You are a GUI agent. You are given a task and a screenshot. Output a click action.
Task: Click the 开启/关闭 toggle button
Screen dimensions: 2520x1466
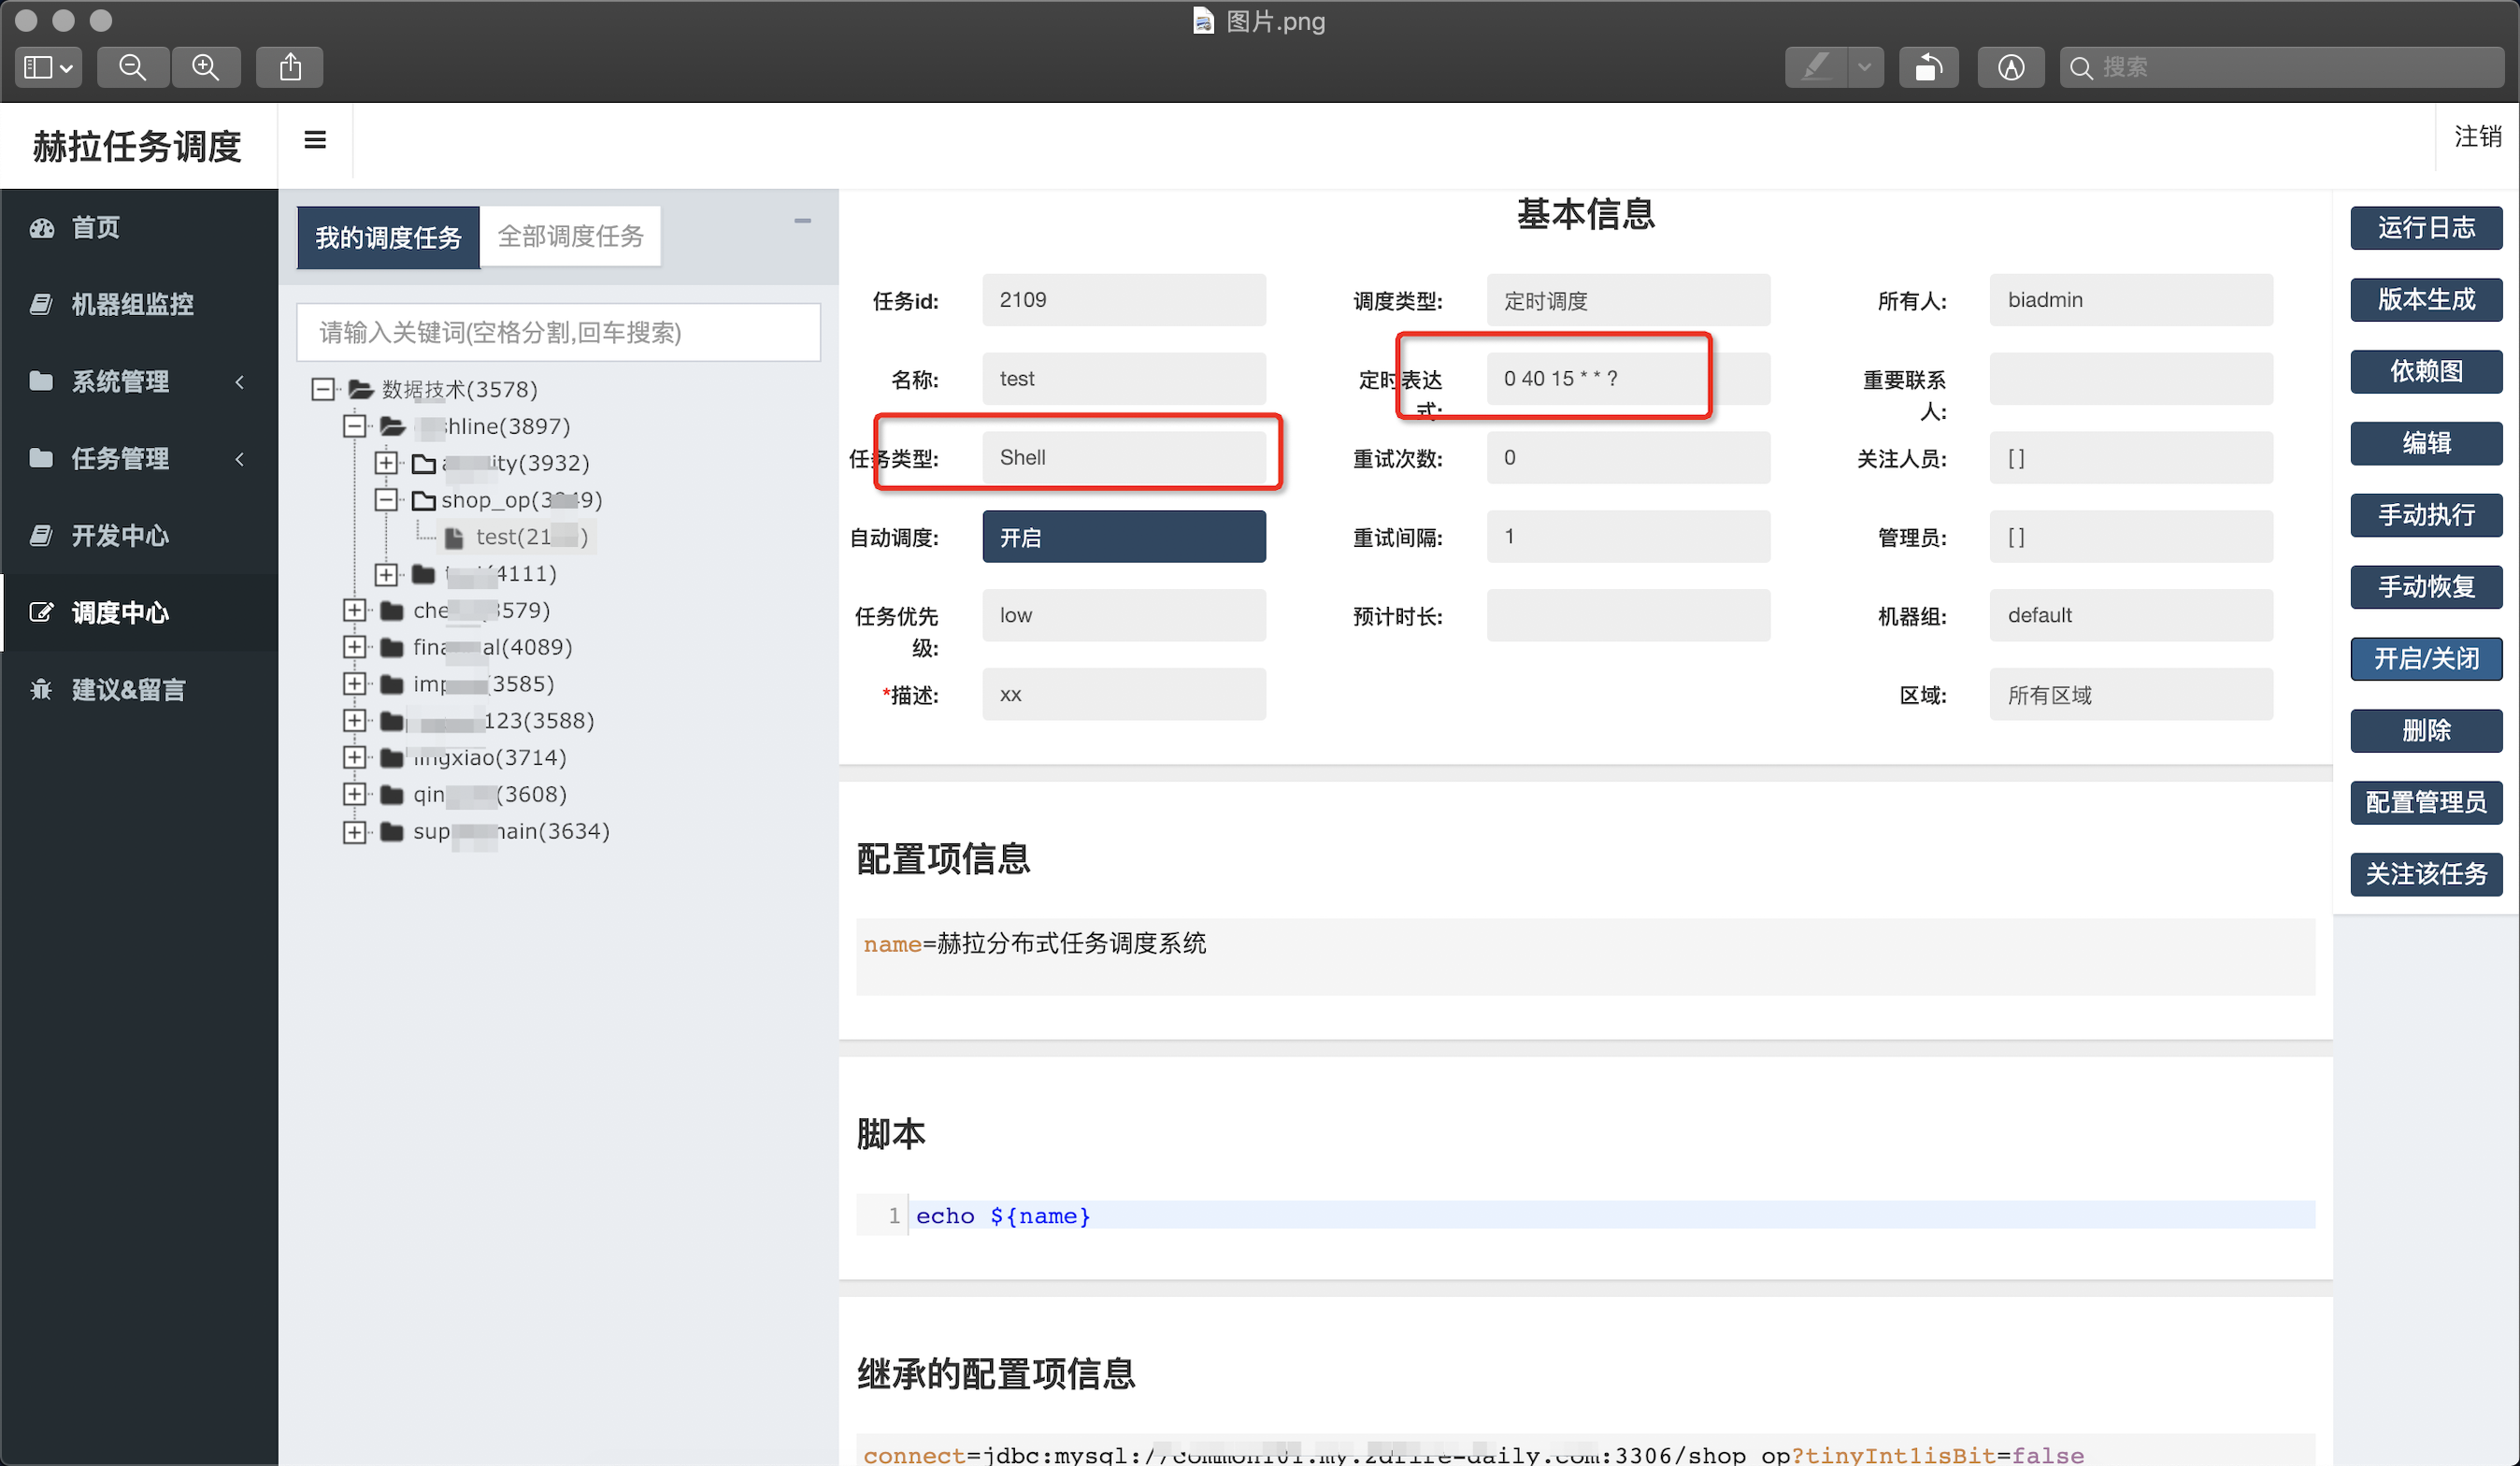2425,659
